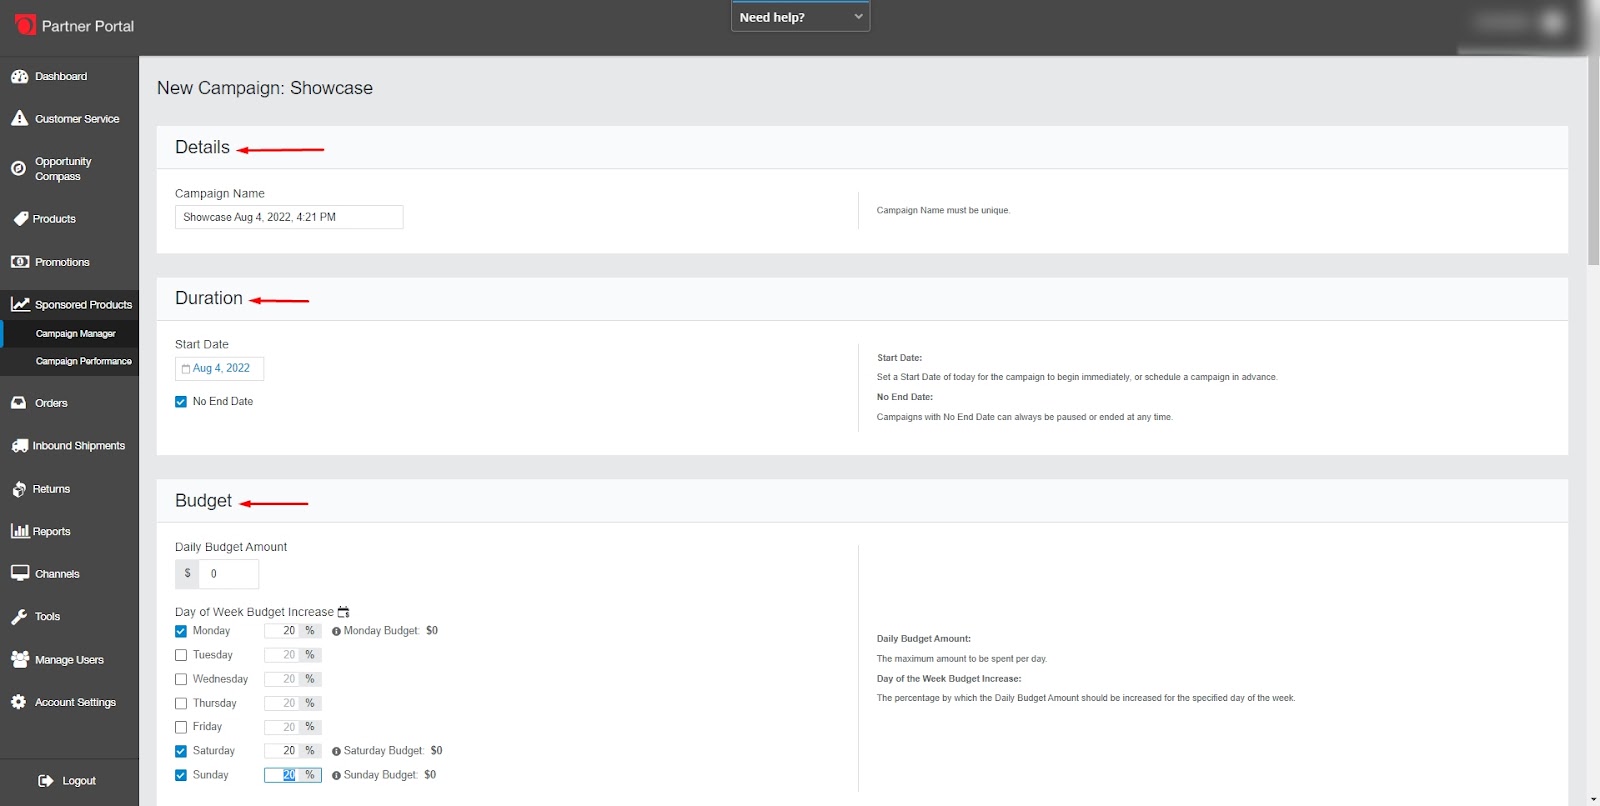Screen dimensions: 1600x806
Task: Click the Sunday percentage input field
Action: (x=282, y=775)
